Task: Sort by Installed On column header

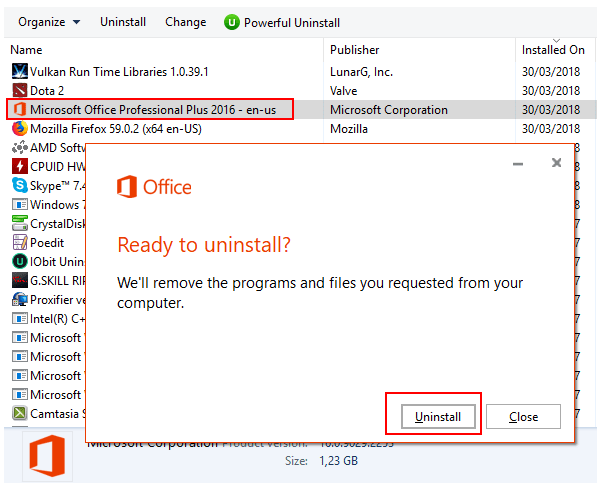Action: pos(553,49)
